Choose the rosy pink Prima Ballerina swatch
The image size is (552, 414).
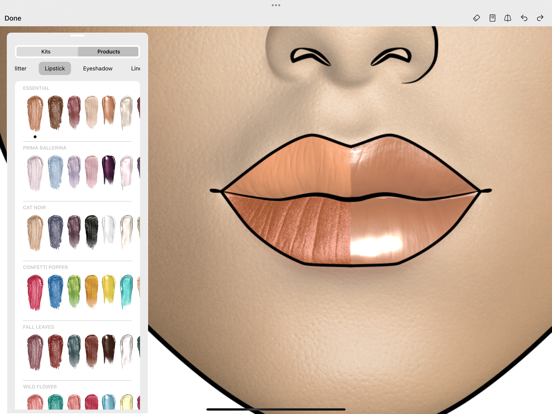click(92, 171)
